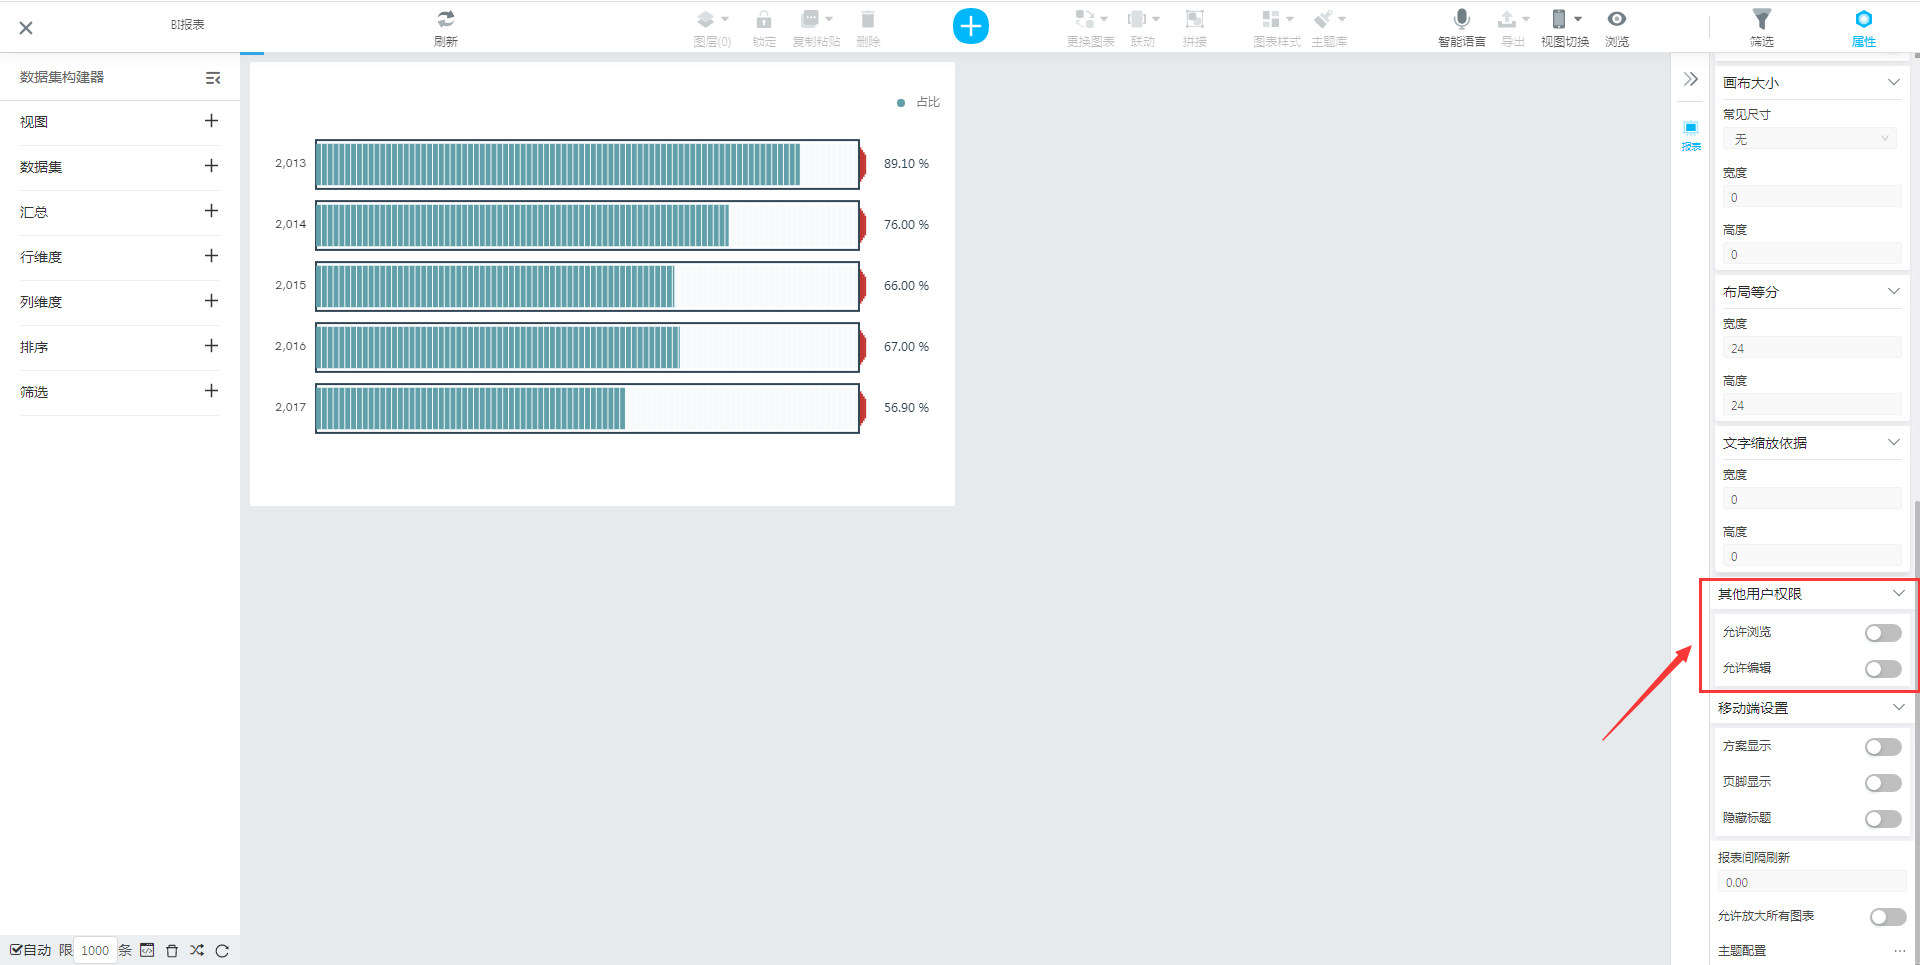Image resolution: width=1920 pixels, height=965 pixels.
Task: Click the 报表间隔刷新 field showing 0.00
Action: [x=1811, y=882]
